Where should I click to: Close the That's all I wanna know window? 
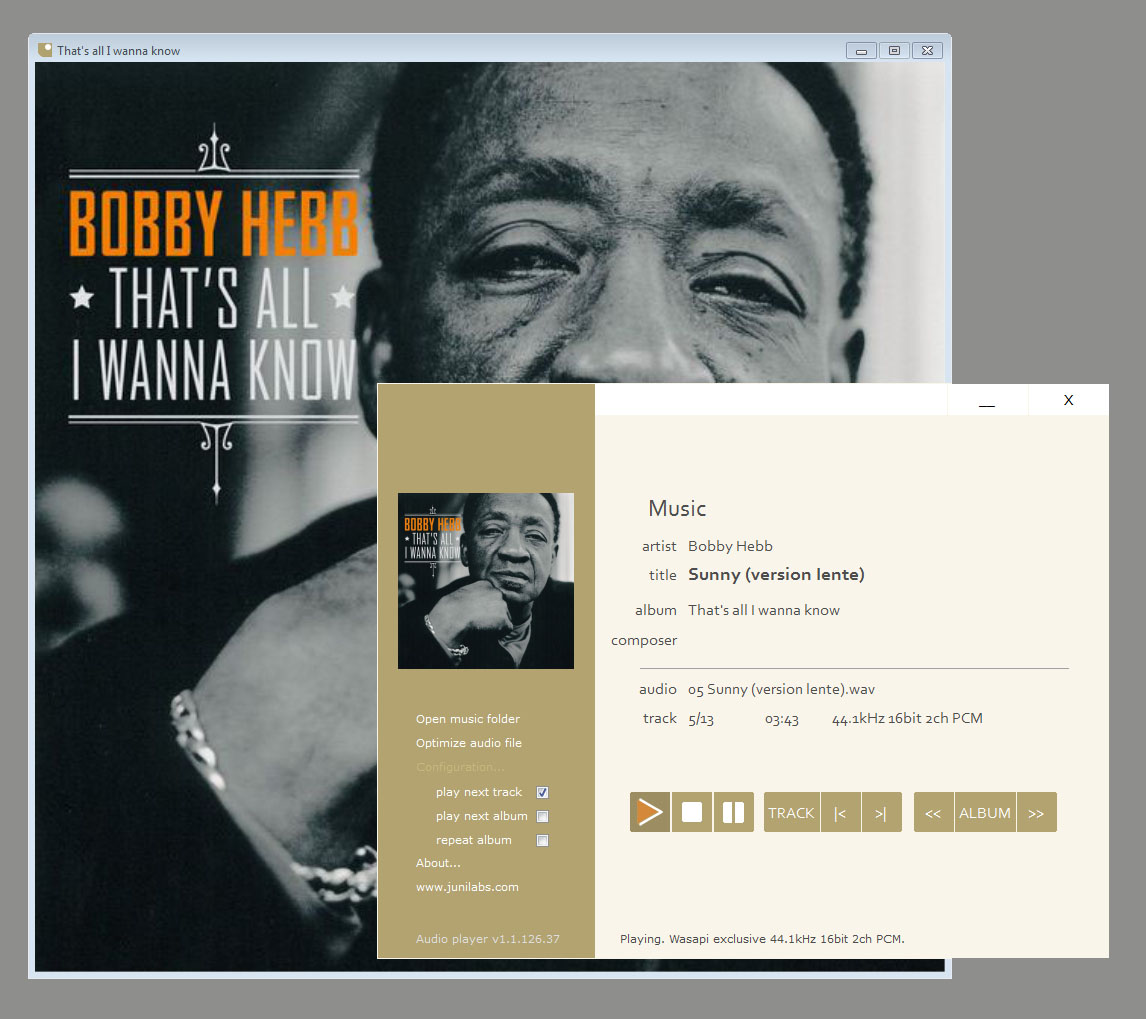point(927,50)
